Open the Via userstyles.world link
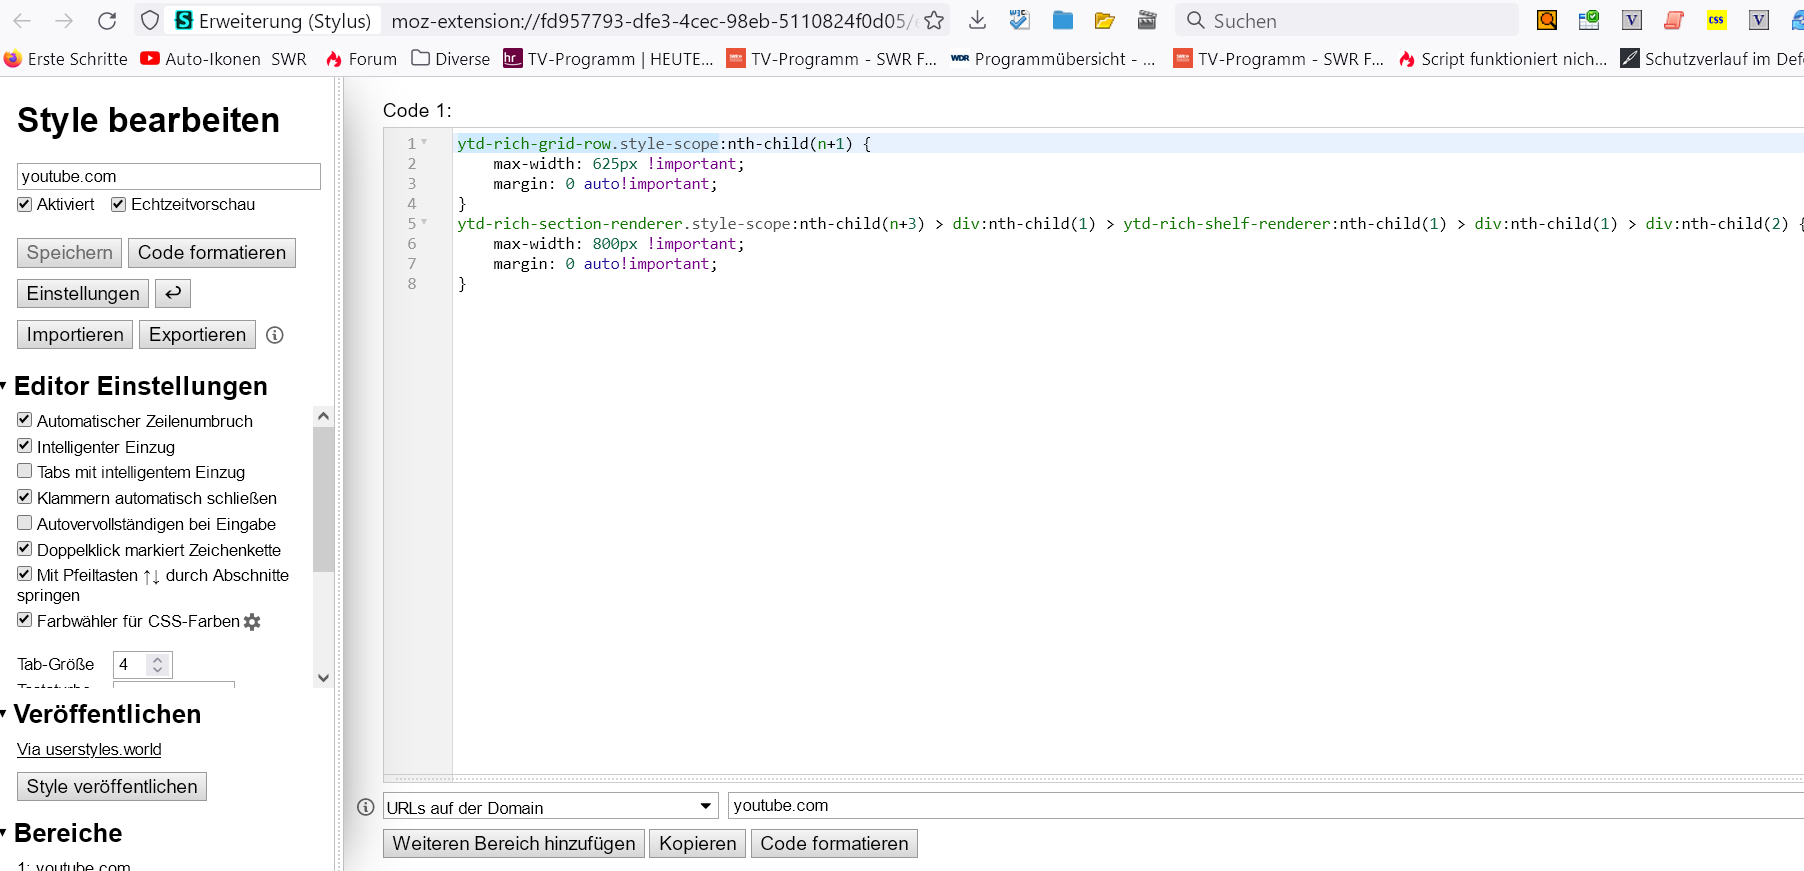 pyautogui.click(x=89, y=749)
